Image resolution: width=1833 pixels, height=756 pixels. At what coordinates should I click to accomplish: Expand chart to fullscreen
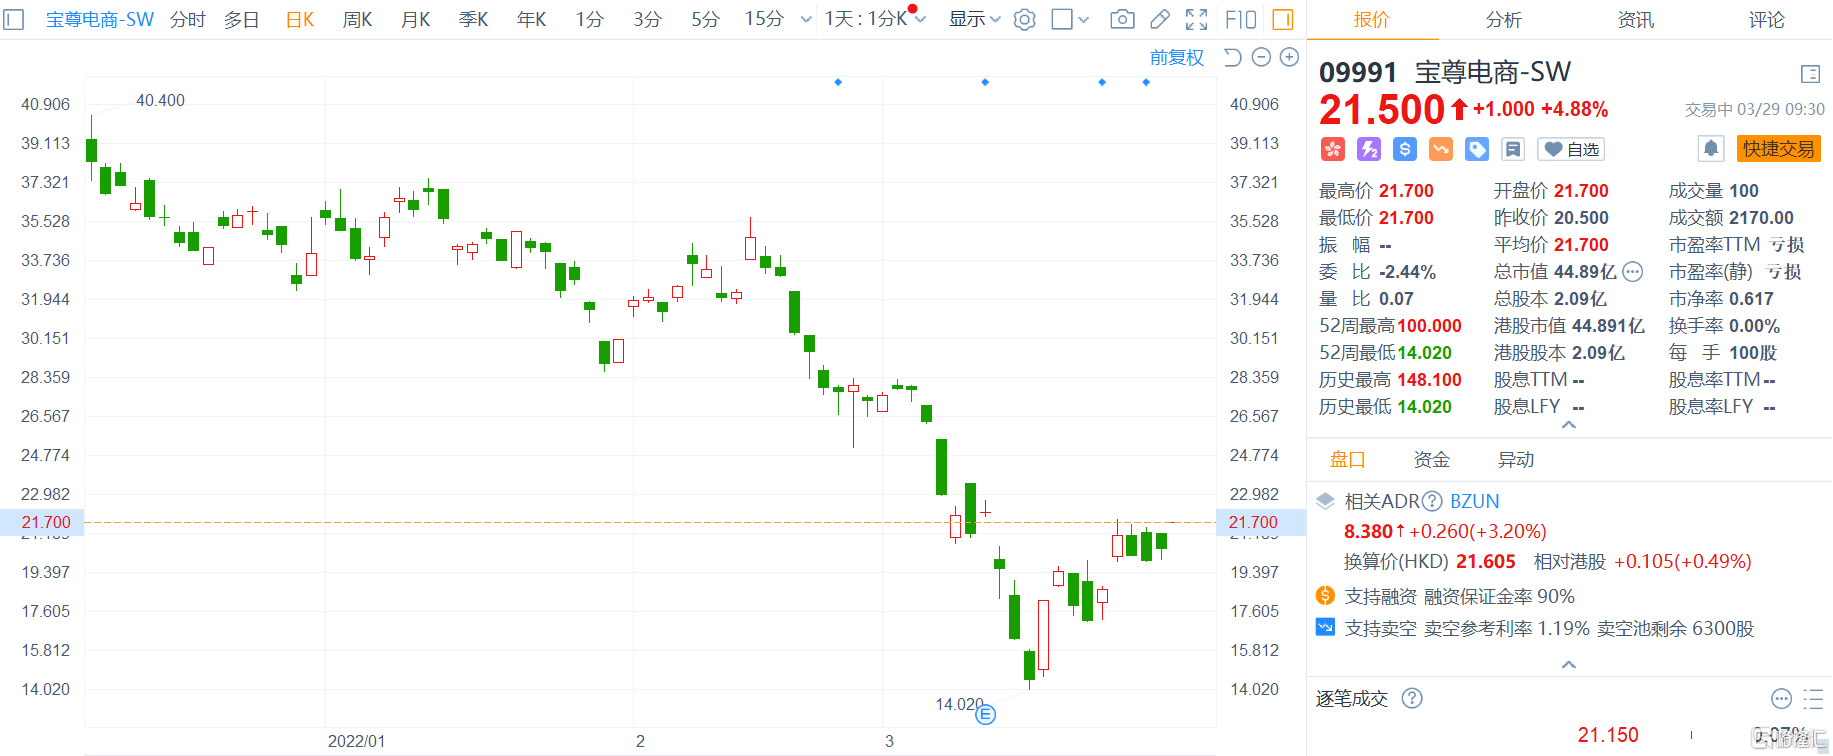[x=1196, y=19]
